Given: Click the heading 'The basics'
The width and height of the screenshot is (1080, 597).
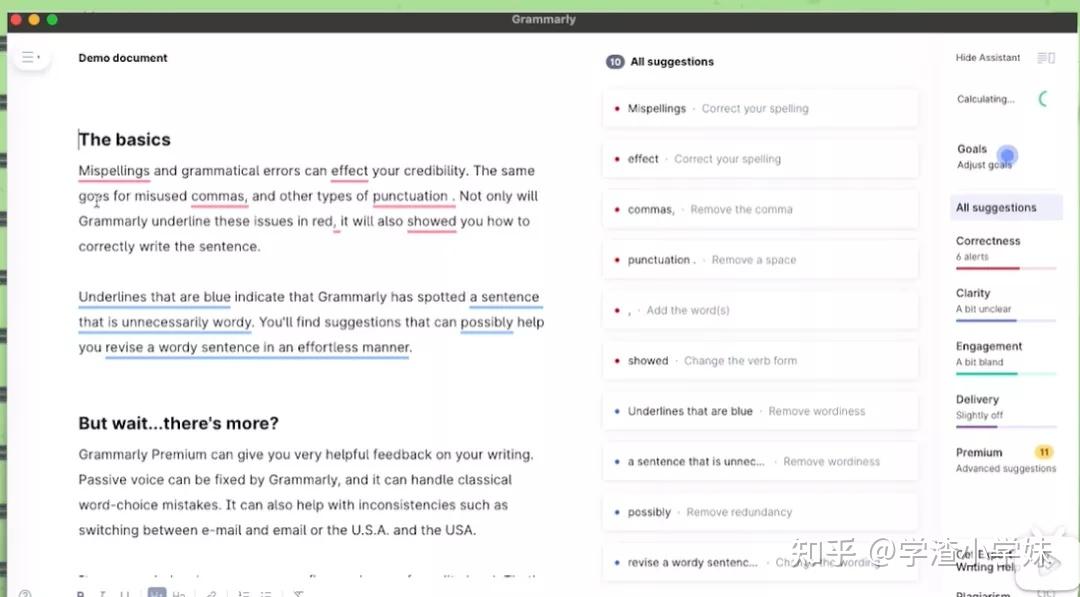Looking at the screenshot, I should [x=125, y=140].
